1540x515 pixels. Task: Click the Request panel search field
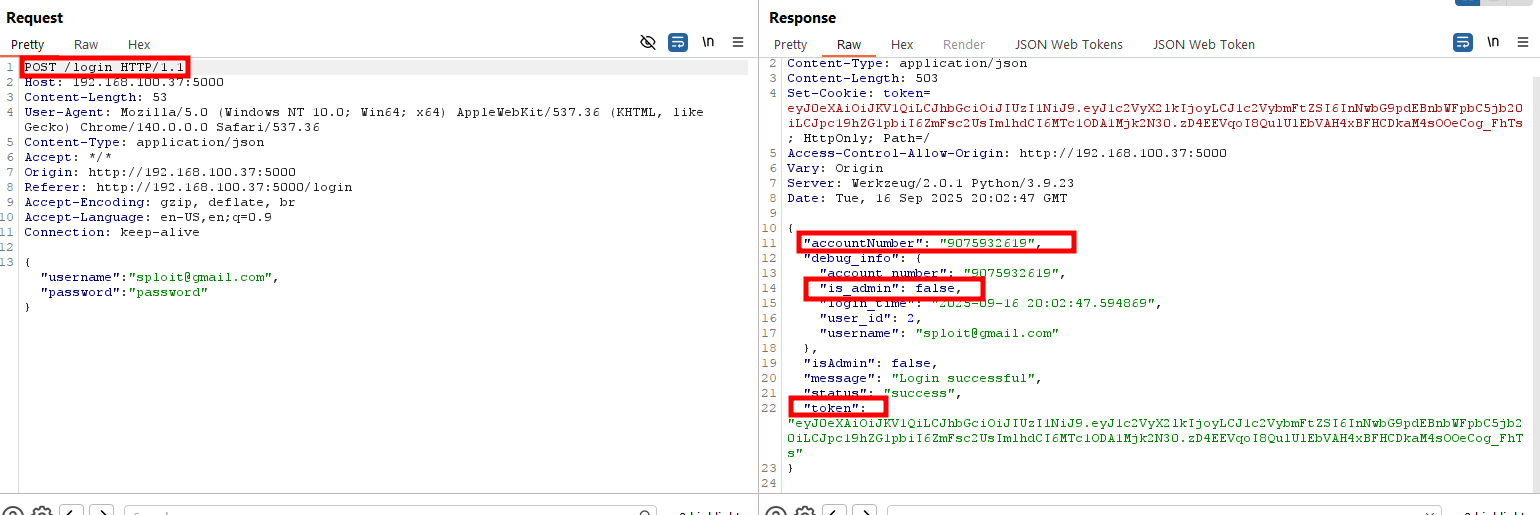coord(380,512)
